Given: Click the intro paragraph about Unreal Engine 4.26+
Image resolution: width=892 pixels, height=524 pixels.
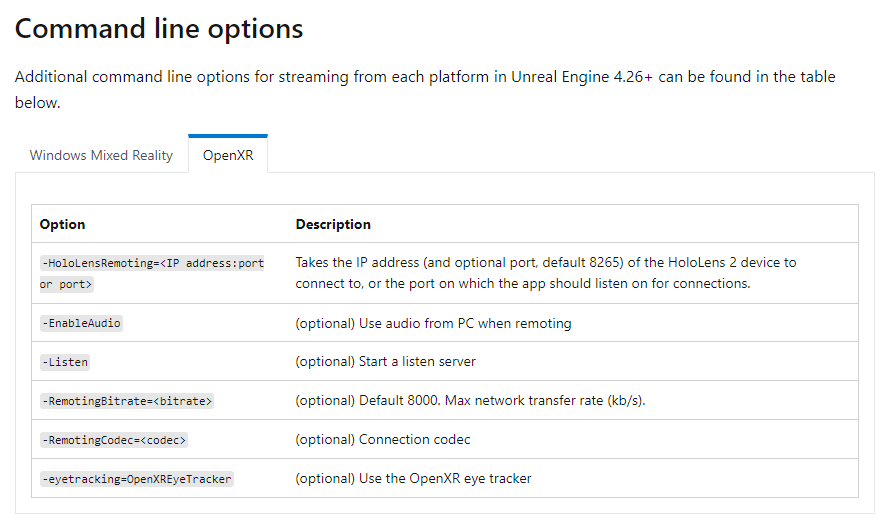Looking at the screenshot, I should click(x=425, y=89).
